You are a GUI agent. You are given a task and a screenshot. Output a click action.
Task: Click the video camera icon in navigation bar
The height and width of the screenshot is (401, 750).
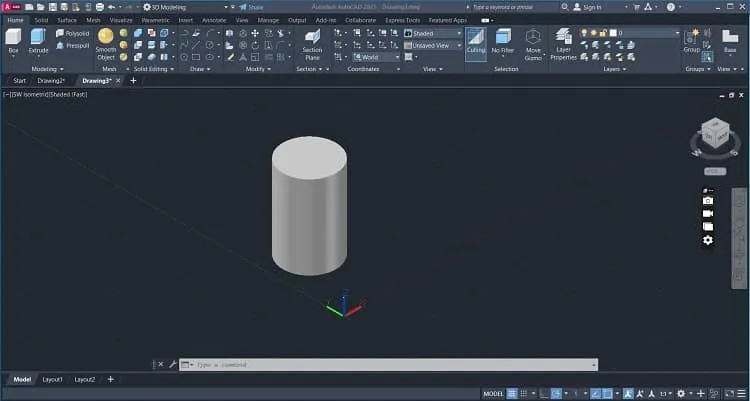[708, 213]
